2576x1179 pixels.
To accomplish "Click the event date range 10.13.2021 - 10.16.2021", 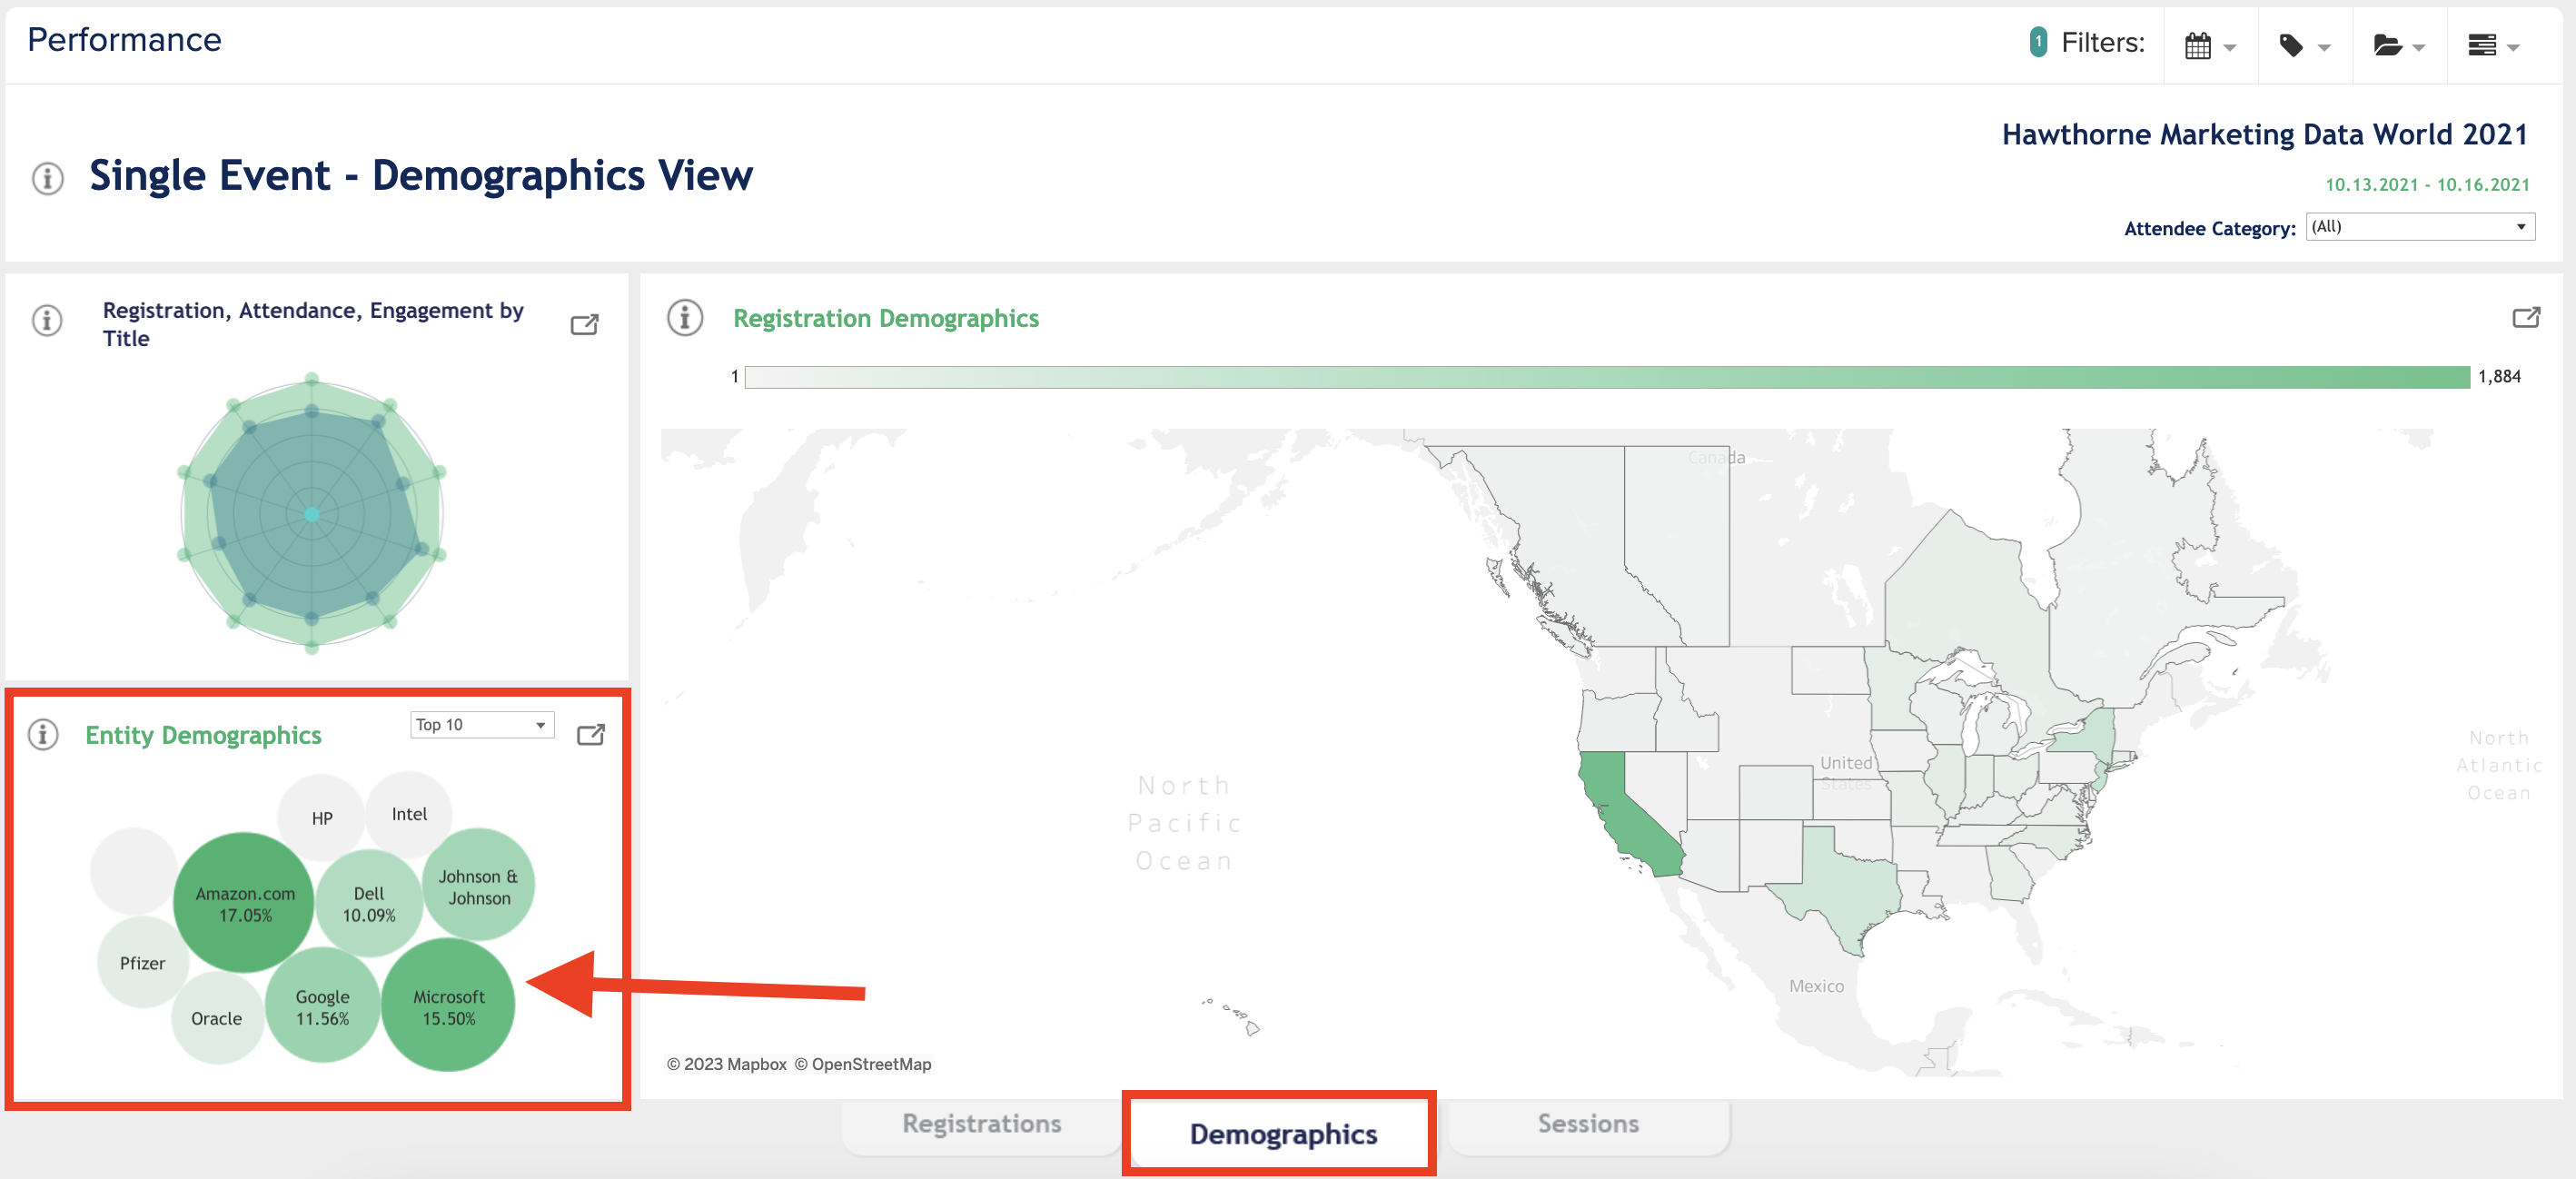I will point(2427,185).
